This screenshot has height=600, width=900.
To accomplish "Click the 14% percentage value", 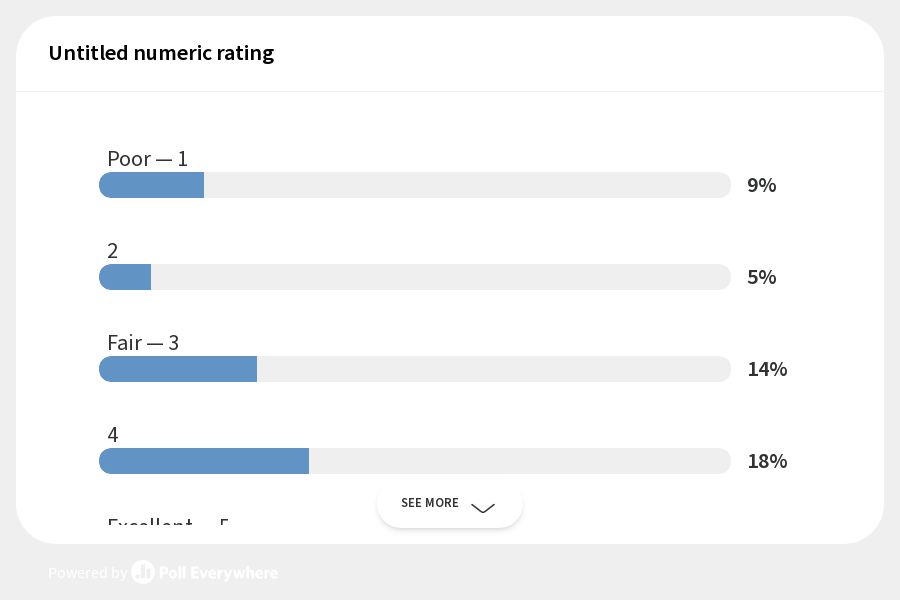I will coord(767,369).
